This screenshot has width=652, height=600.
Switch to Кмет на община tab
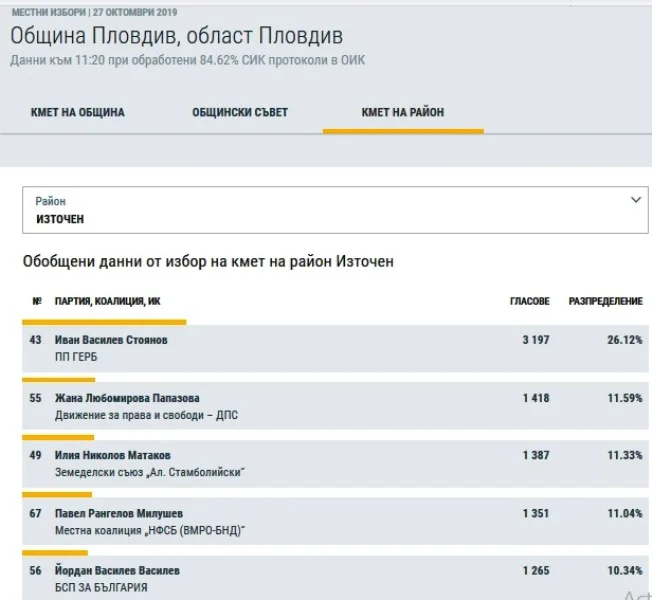78,112
